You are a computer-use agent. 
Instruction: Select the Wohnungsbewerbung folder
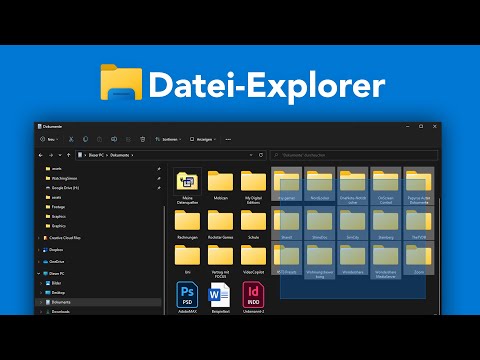320,260
